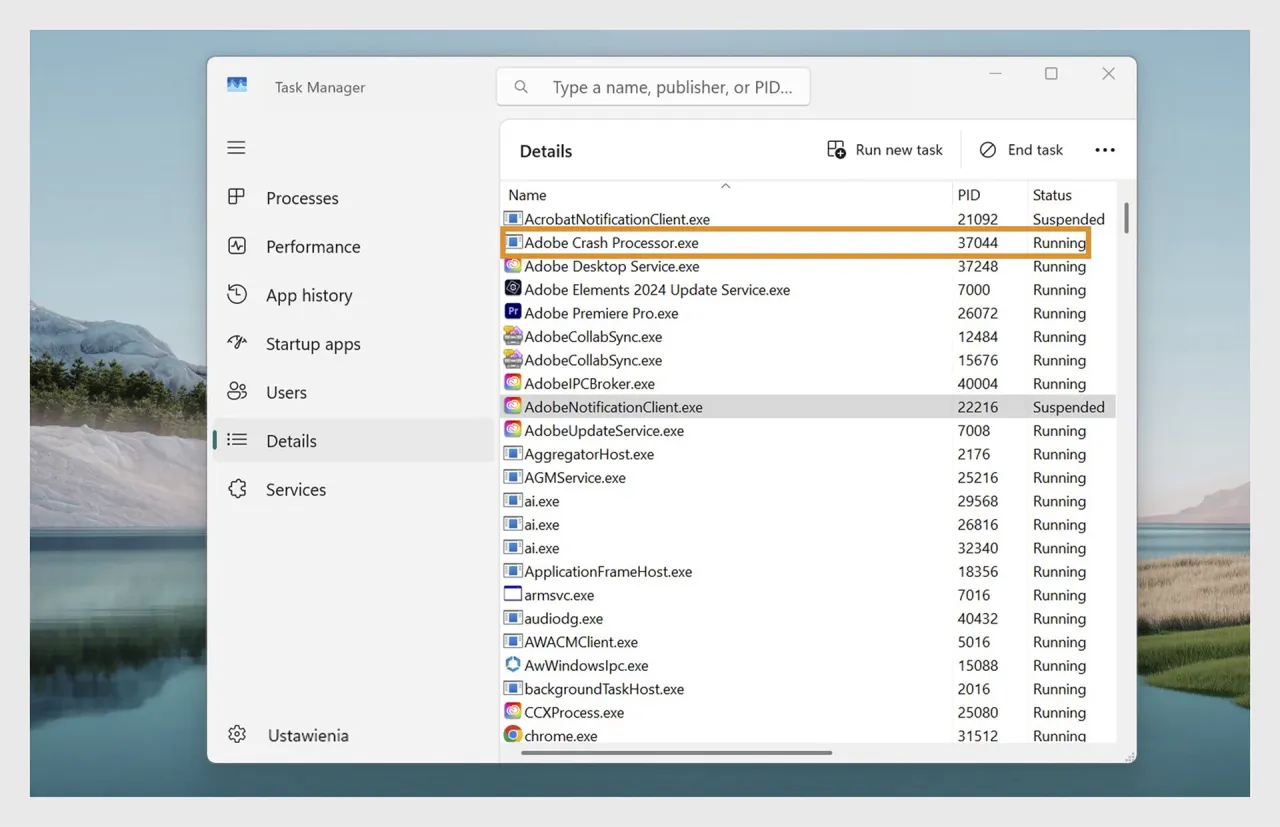Open the Services view
Image resolution: width=1280 pixels, height=827 pixels.
[x=295, y=489]
